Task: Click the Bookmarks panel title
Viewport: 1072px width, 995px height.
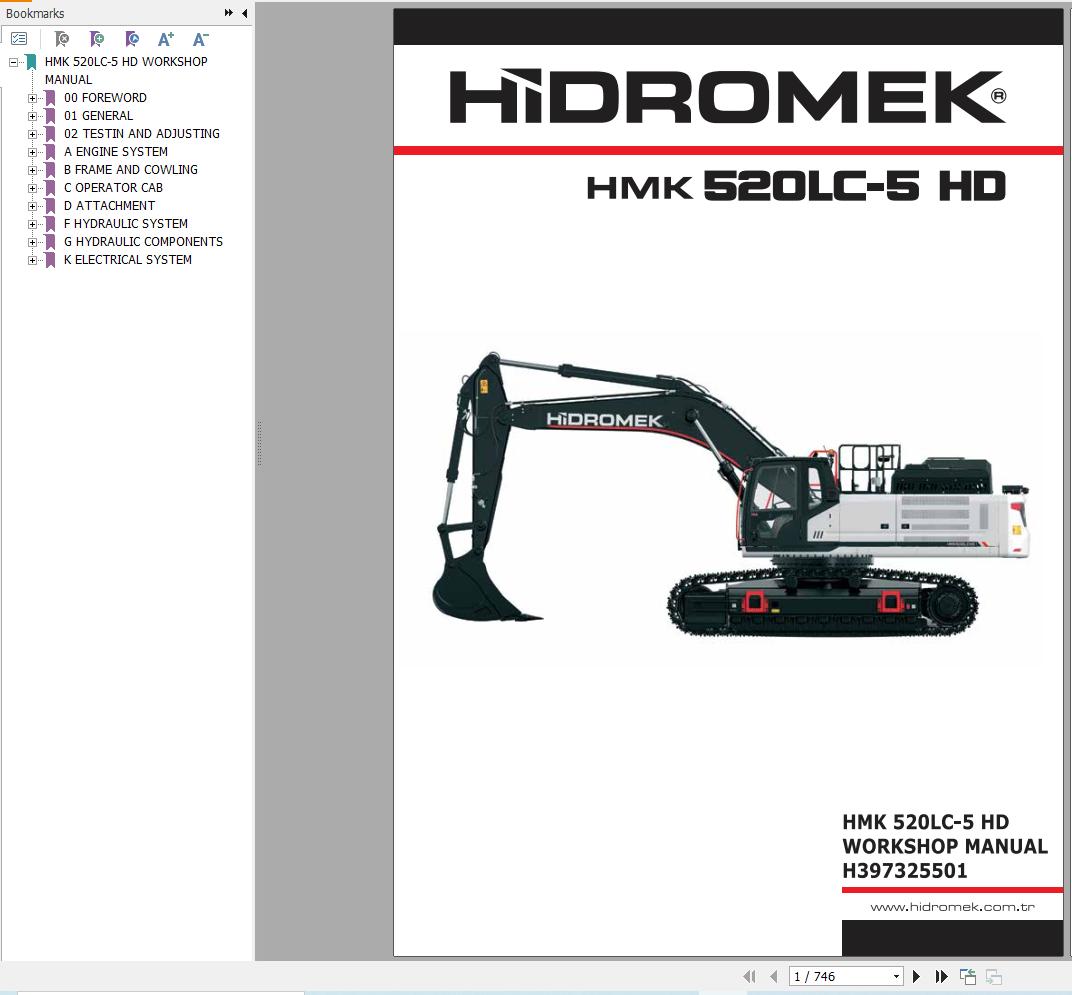Action: [35, 13]
